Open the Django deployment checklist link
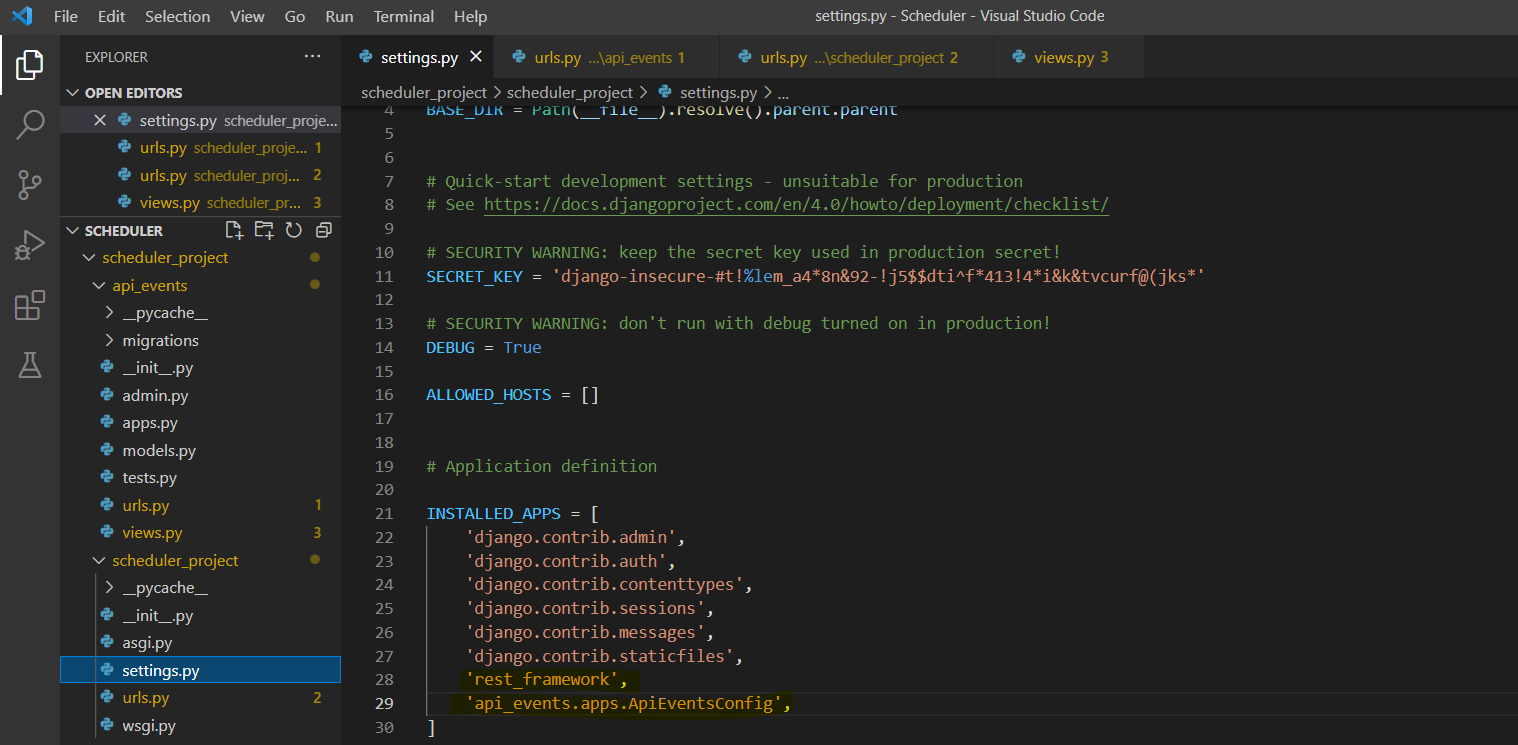This screenshot has height=745, width=1518. click(796, 204)
